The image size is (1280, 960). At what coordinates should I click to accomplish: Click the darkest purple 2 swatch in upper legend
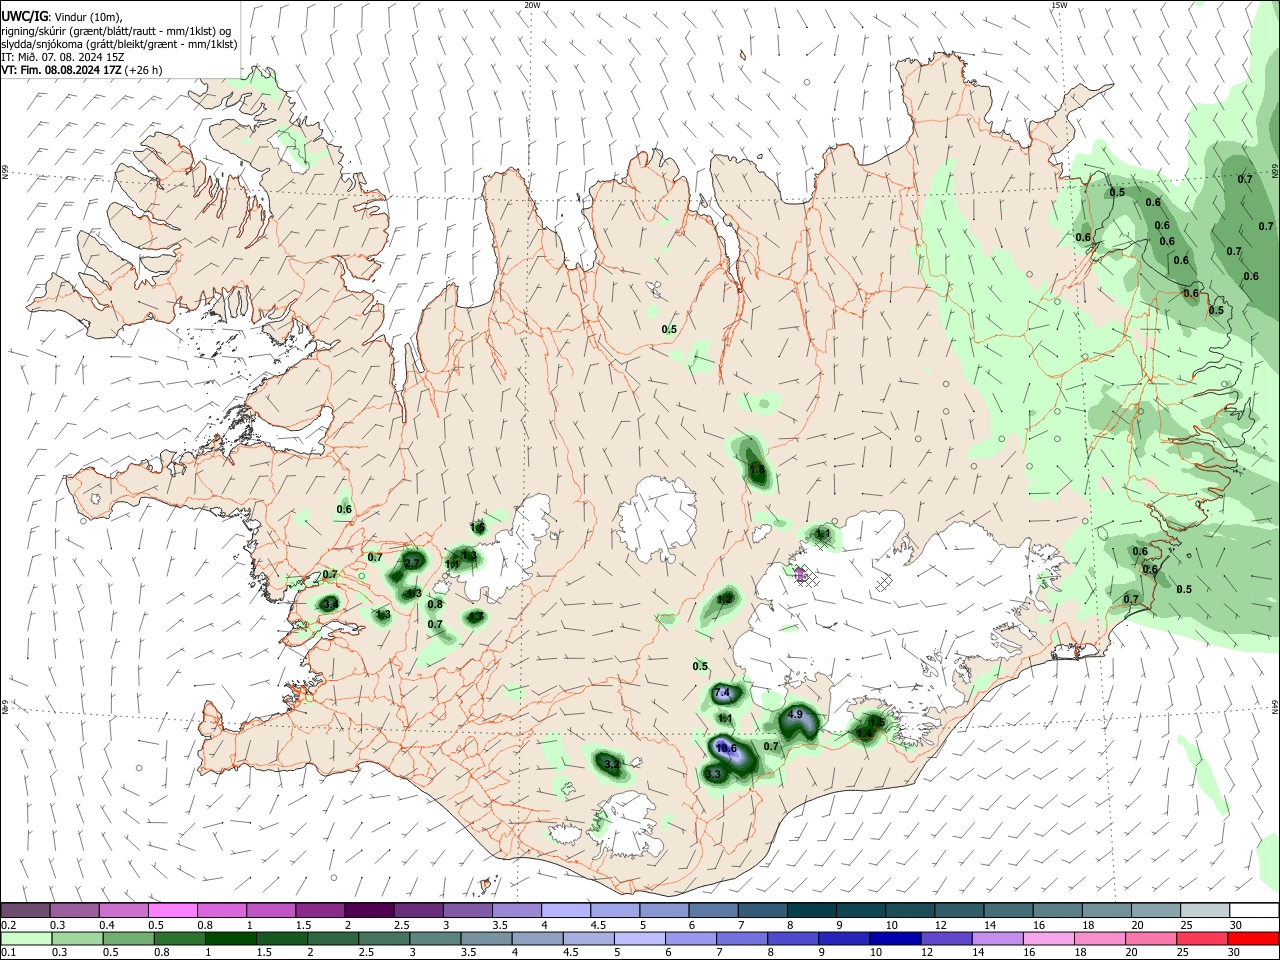click(x=369, y=910)
